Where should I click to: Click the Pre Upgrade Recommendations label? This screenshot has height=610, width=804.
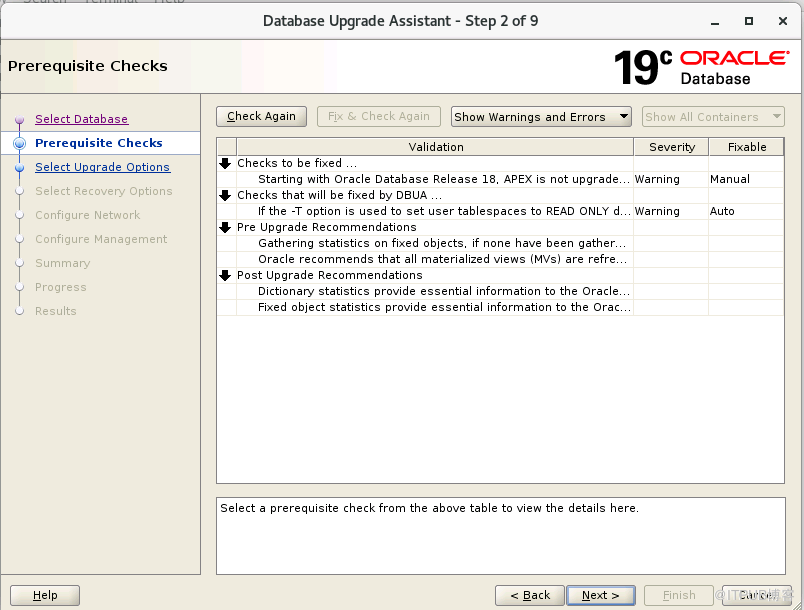327,227
